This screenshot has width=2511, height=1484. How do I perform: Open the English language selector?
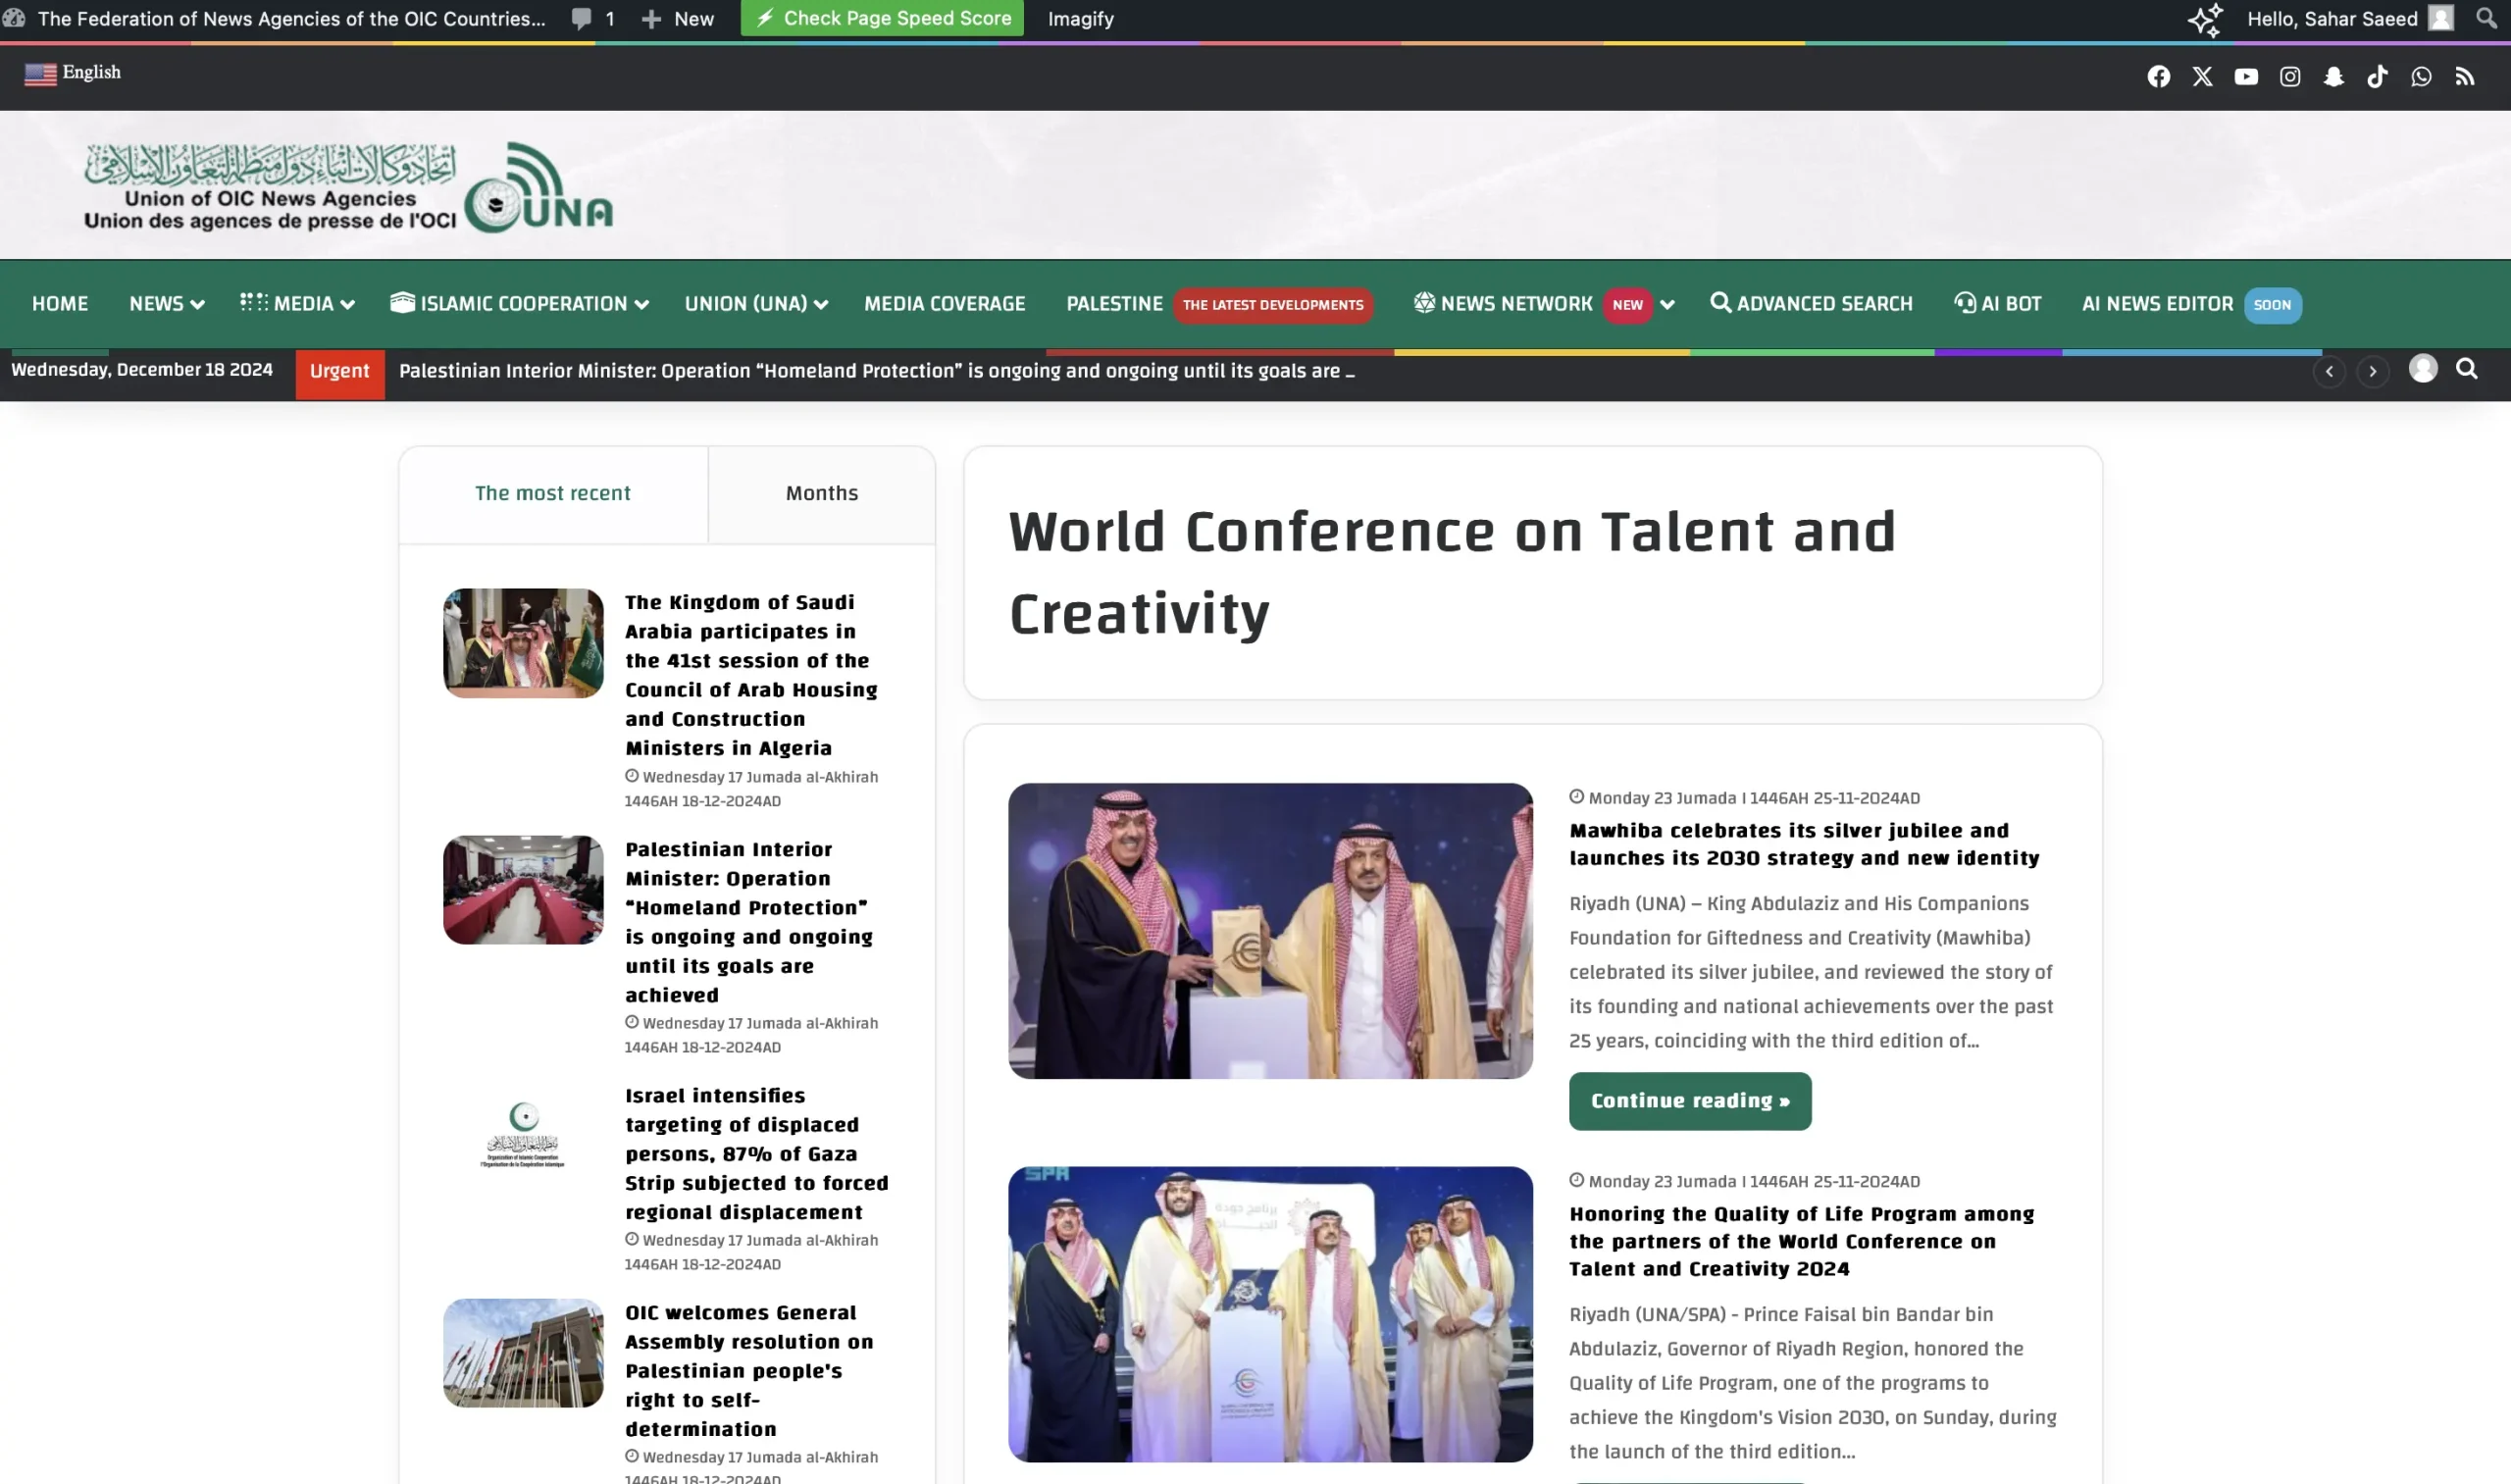pyautogui.click(x=72, y=73)
